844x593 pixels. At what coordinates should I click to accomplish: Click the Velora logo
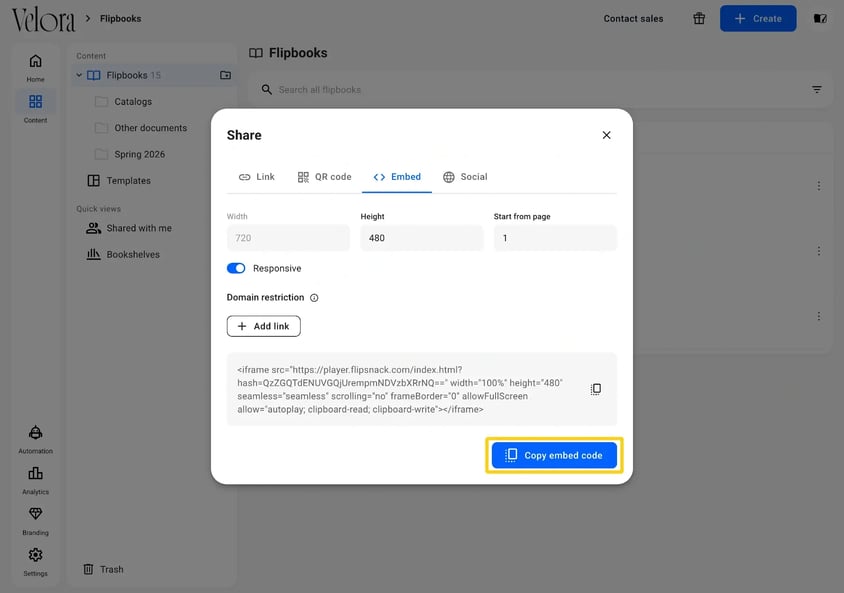point(44,19)
